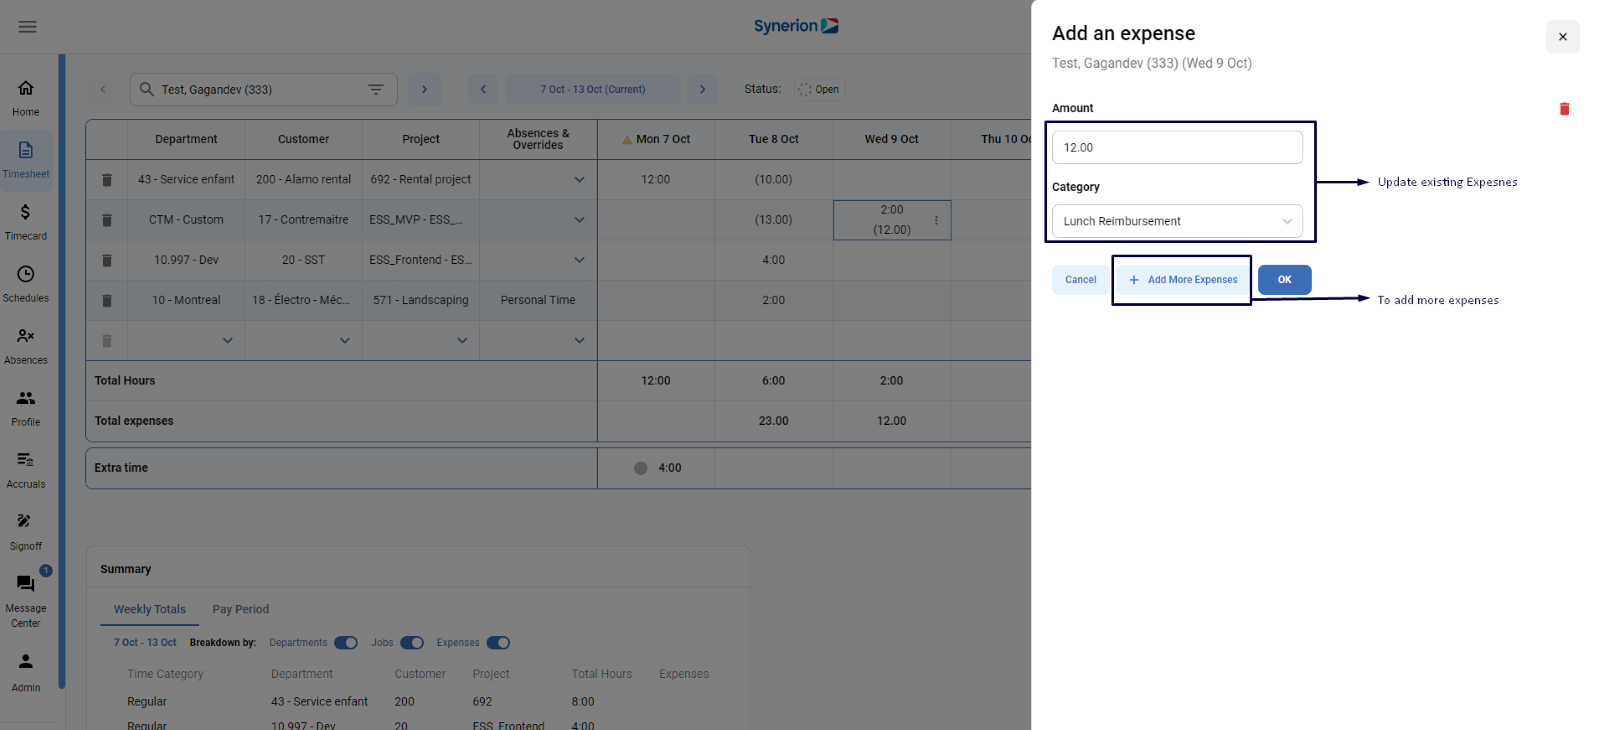Click the 200 - Alamo rental cell

[303, 180]
